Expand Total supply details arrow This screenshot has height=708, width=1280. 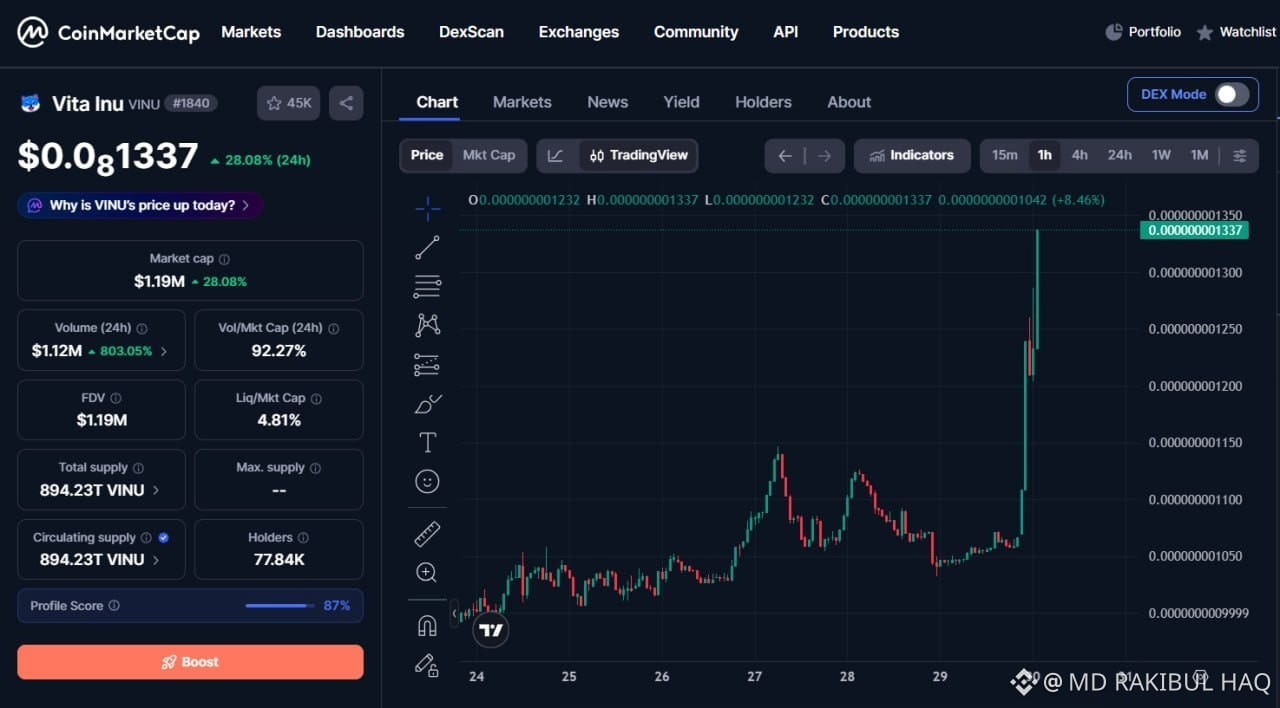click(x=156, y=490)
